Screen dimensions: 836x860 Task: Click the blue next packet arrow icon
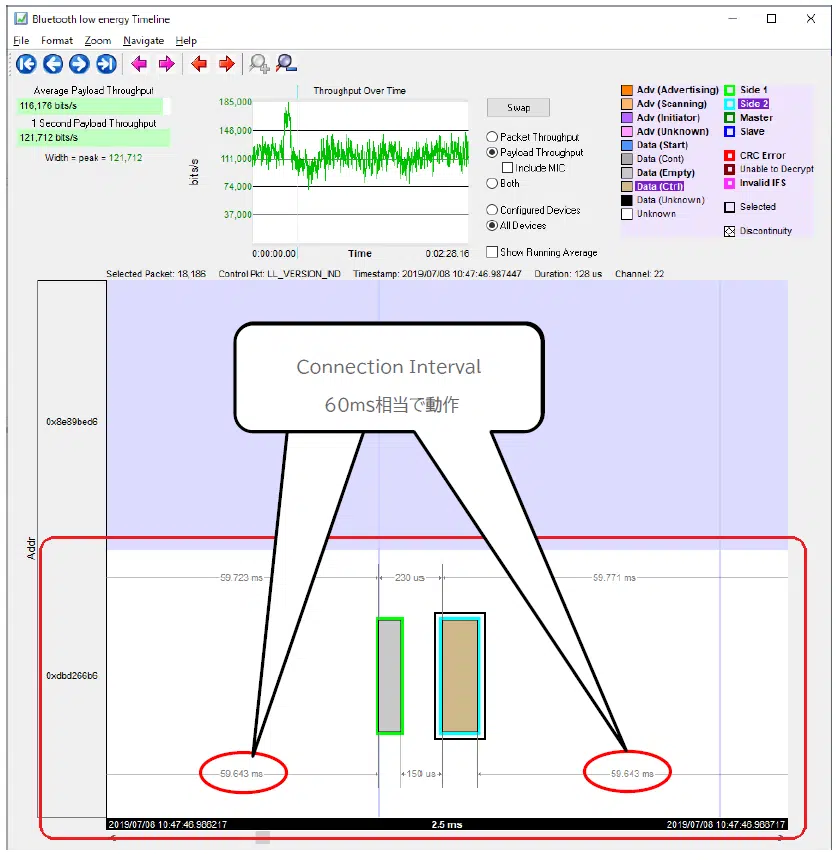[80, 64]
